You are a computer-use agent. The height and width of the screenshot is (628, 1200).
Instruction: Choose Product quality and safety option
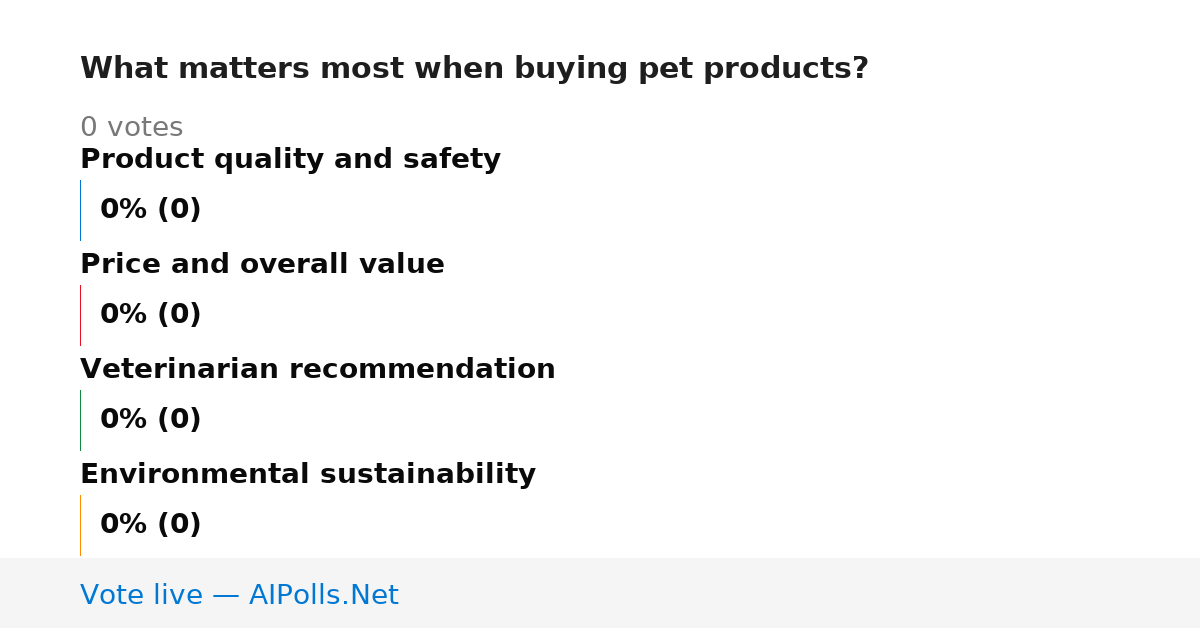(x=290, y=160)
